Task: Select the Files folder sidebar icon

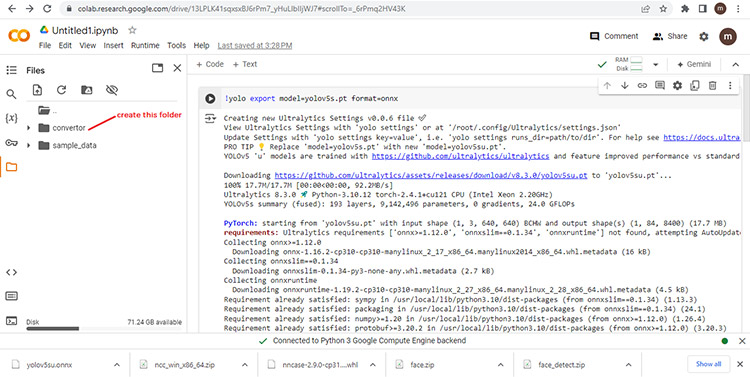Action: click(11, 167)
